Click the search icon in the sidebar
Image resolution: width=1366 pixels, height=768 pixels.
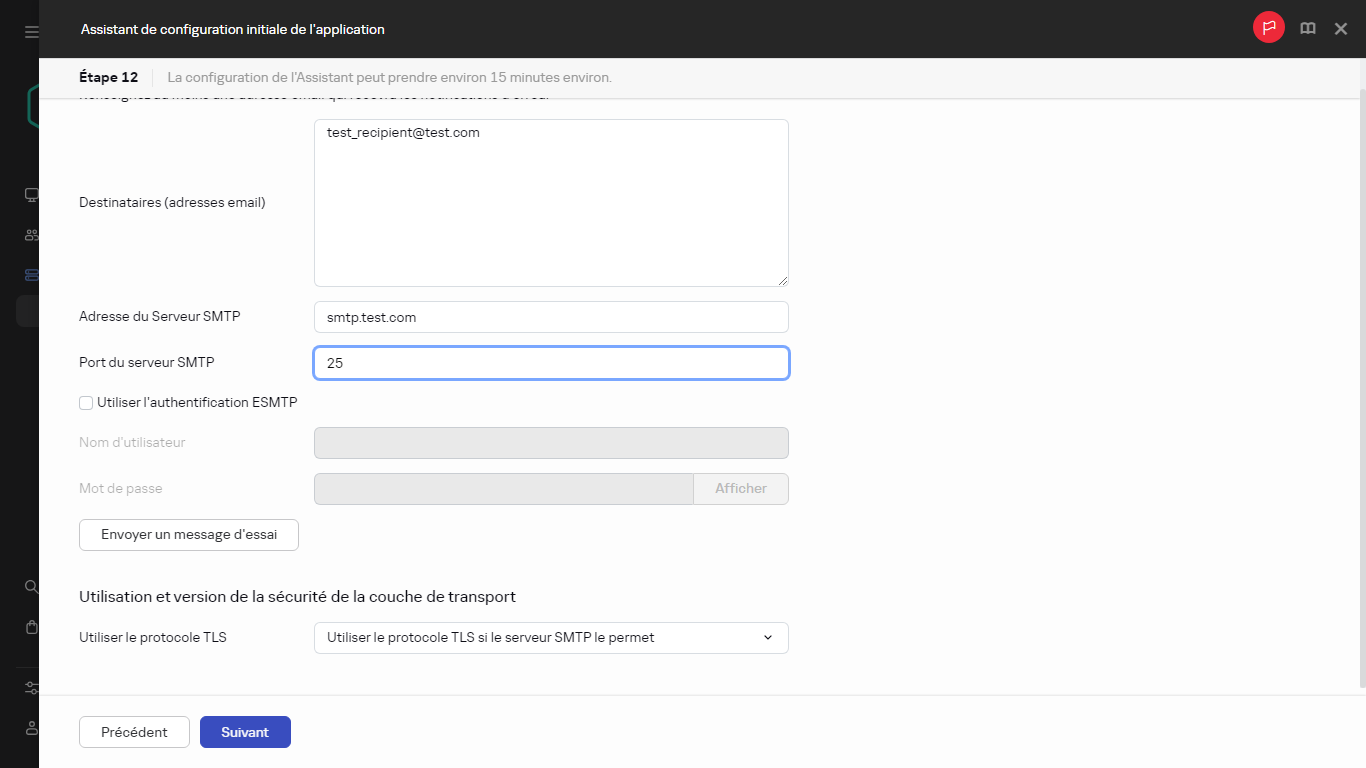click(30, 586)
